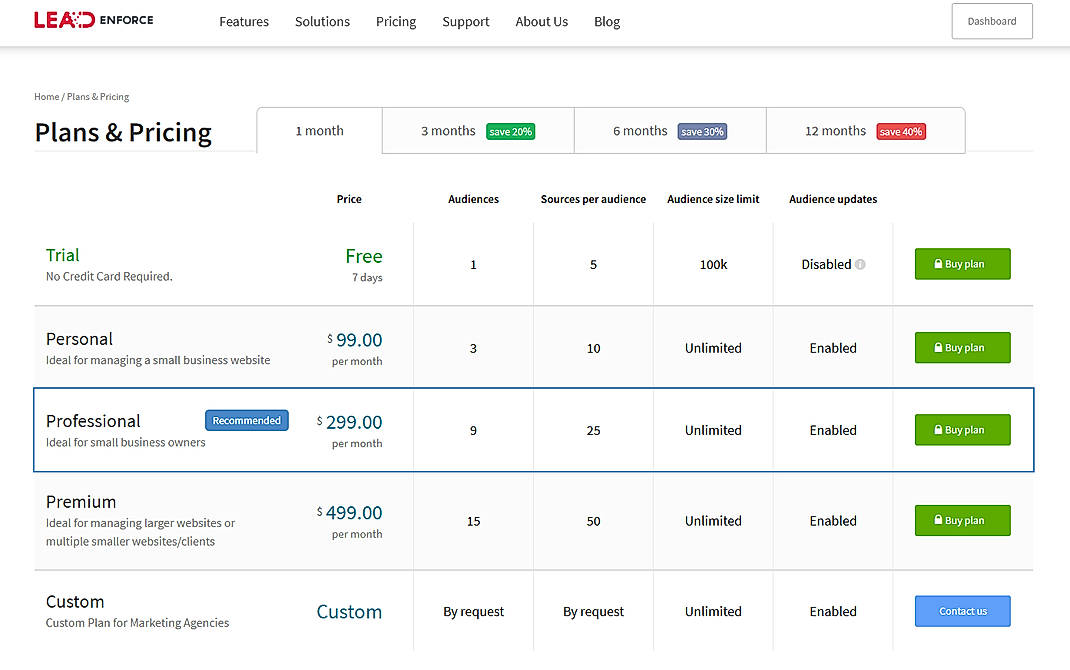The height and width of the screenshot is (670, 1070).
Task: Click 'Custom Plan for Marketing Agencies' text
Action: point(137,622)
